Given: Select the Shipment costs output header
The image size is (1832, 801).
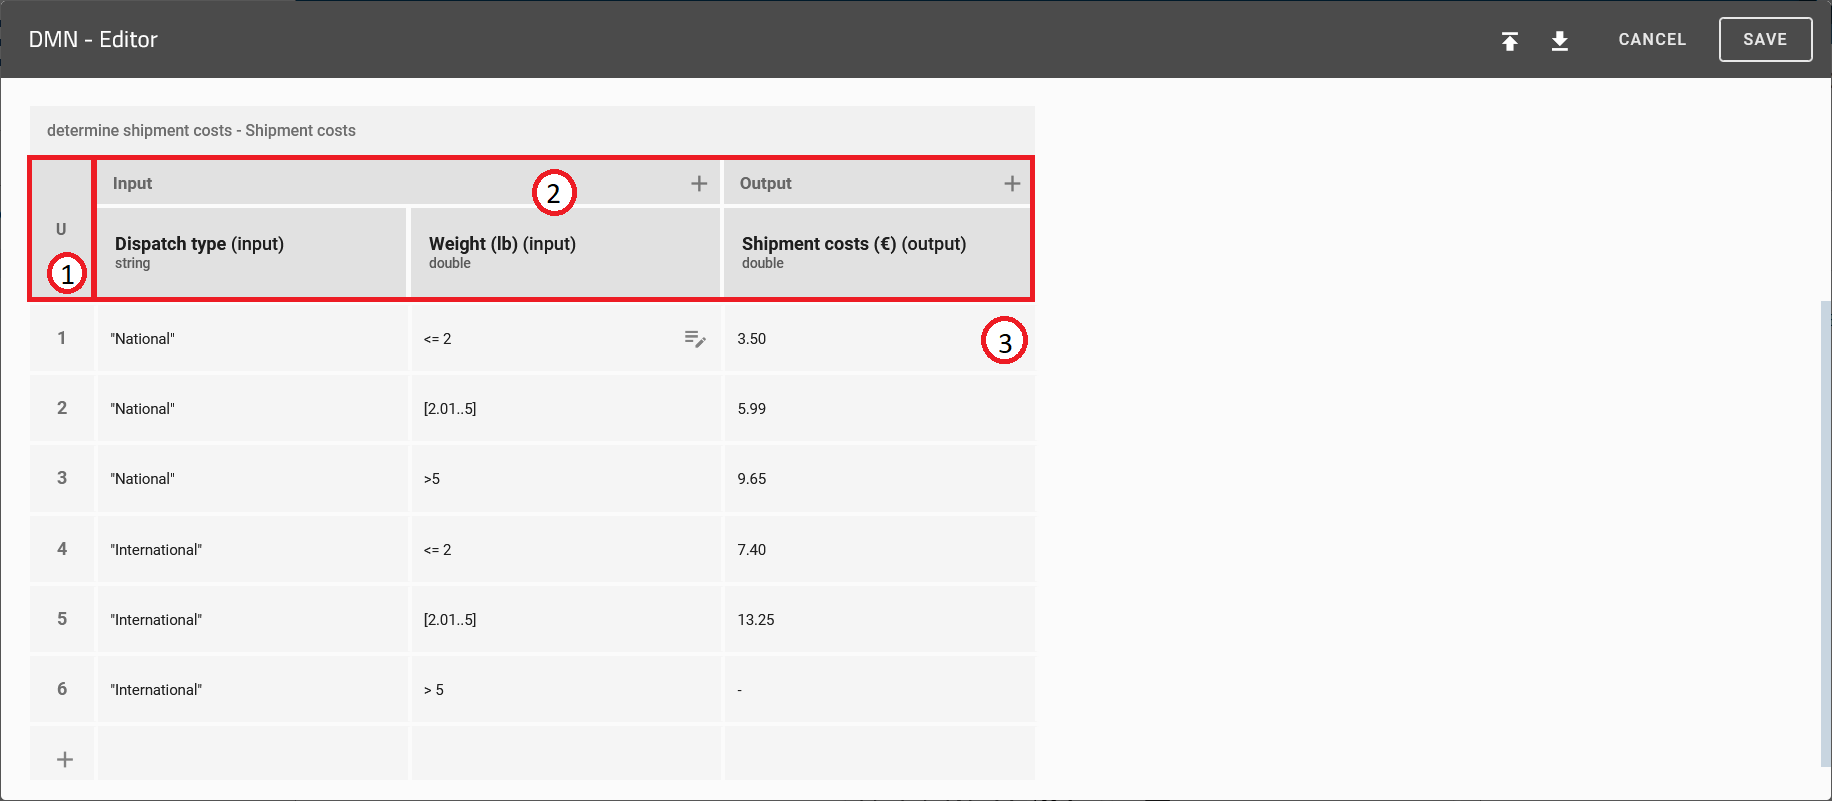Looking at the screenshot, I should click(x=877, y=252).
